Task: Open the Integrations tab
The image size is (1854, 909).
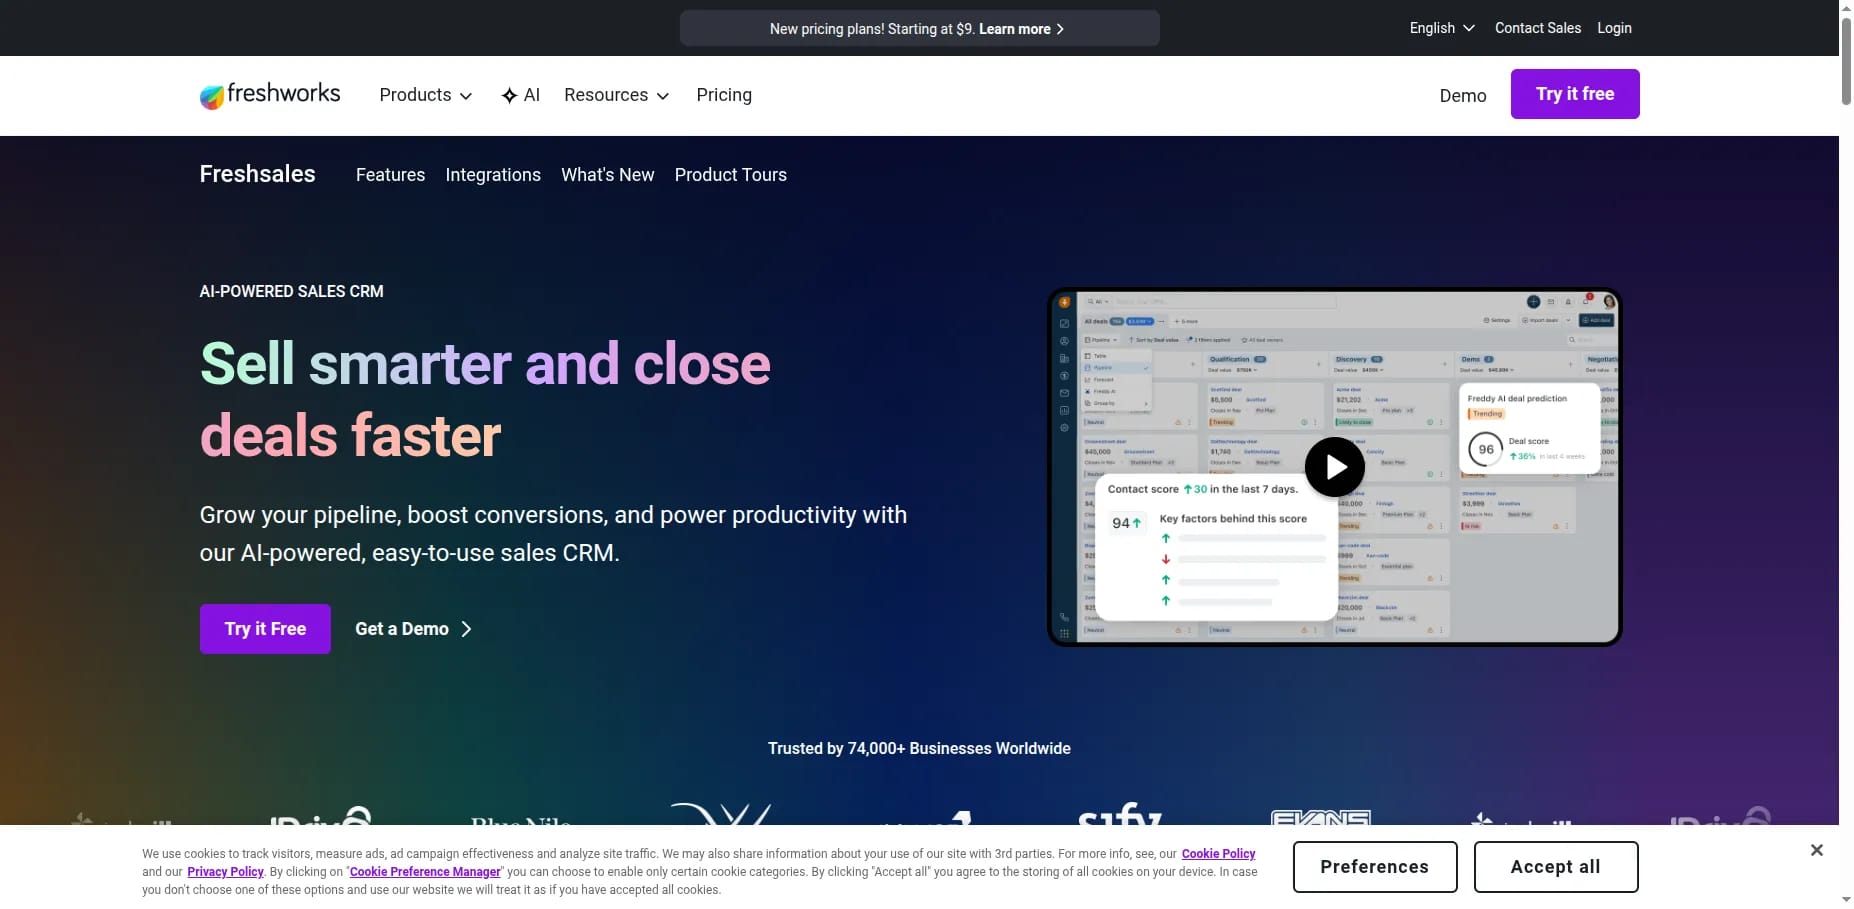Action: 493,175
